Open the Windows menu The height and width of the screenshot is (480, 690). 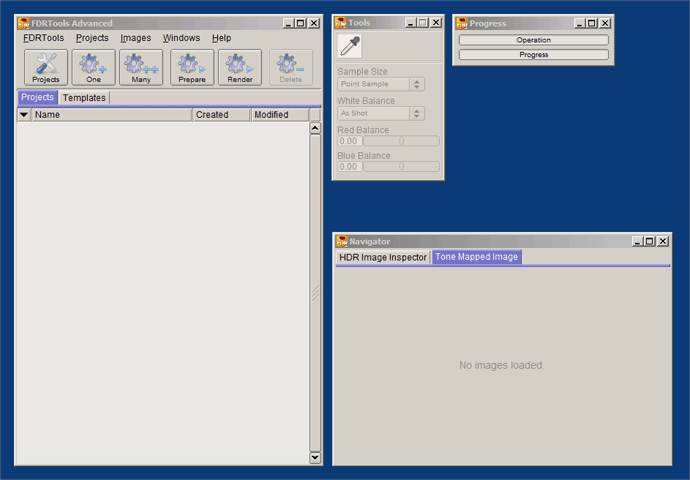(x=181, y=38)
